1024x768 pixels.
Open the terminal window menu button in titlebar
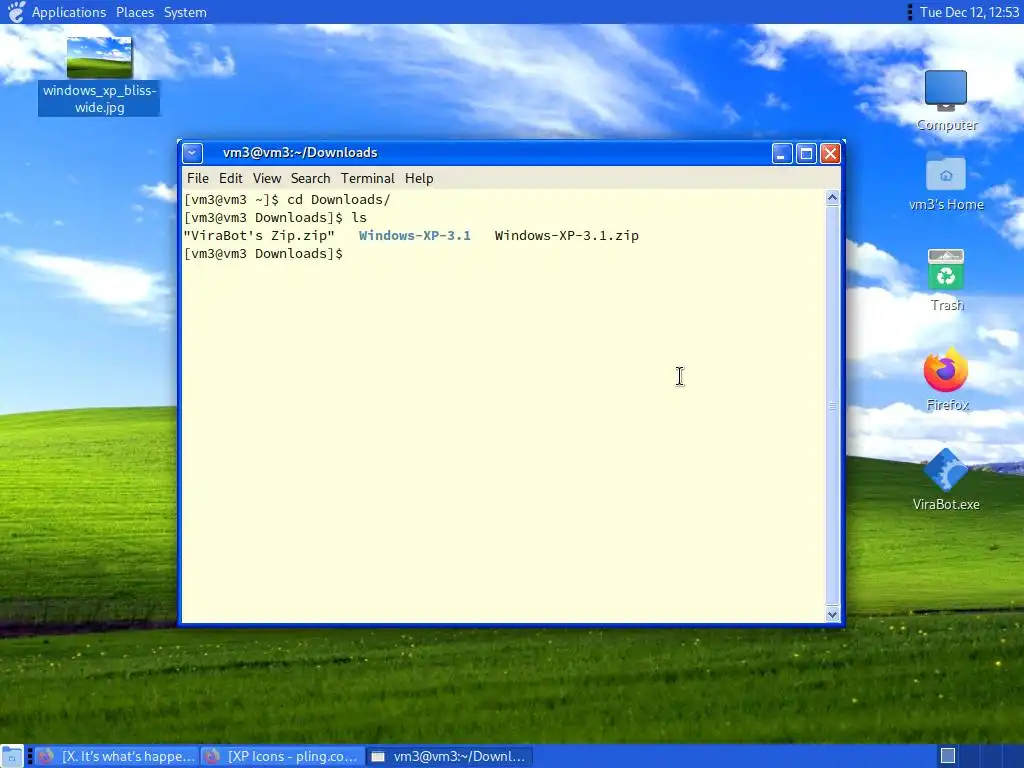[192, 153]
